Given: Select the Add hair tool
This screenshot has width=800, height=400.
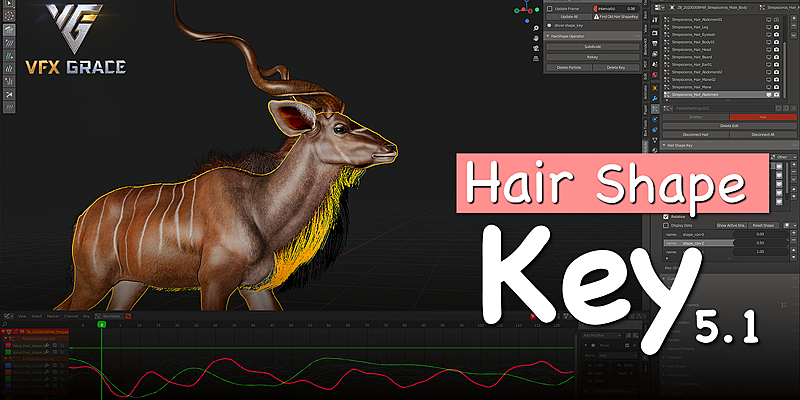Looking at the screenshot, I should 9,55.
